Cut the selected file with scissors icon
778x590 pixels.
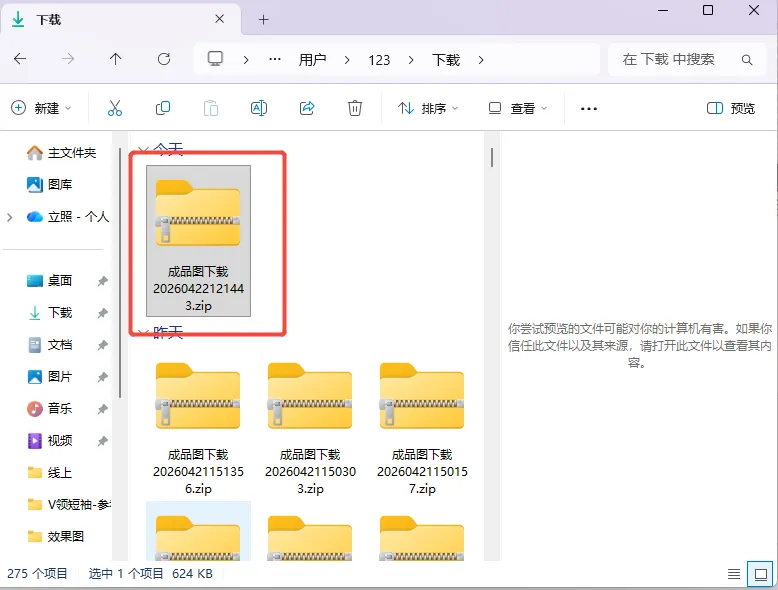pyautogui.click(x=115, y=108)
